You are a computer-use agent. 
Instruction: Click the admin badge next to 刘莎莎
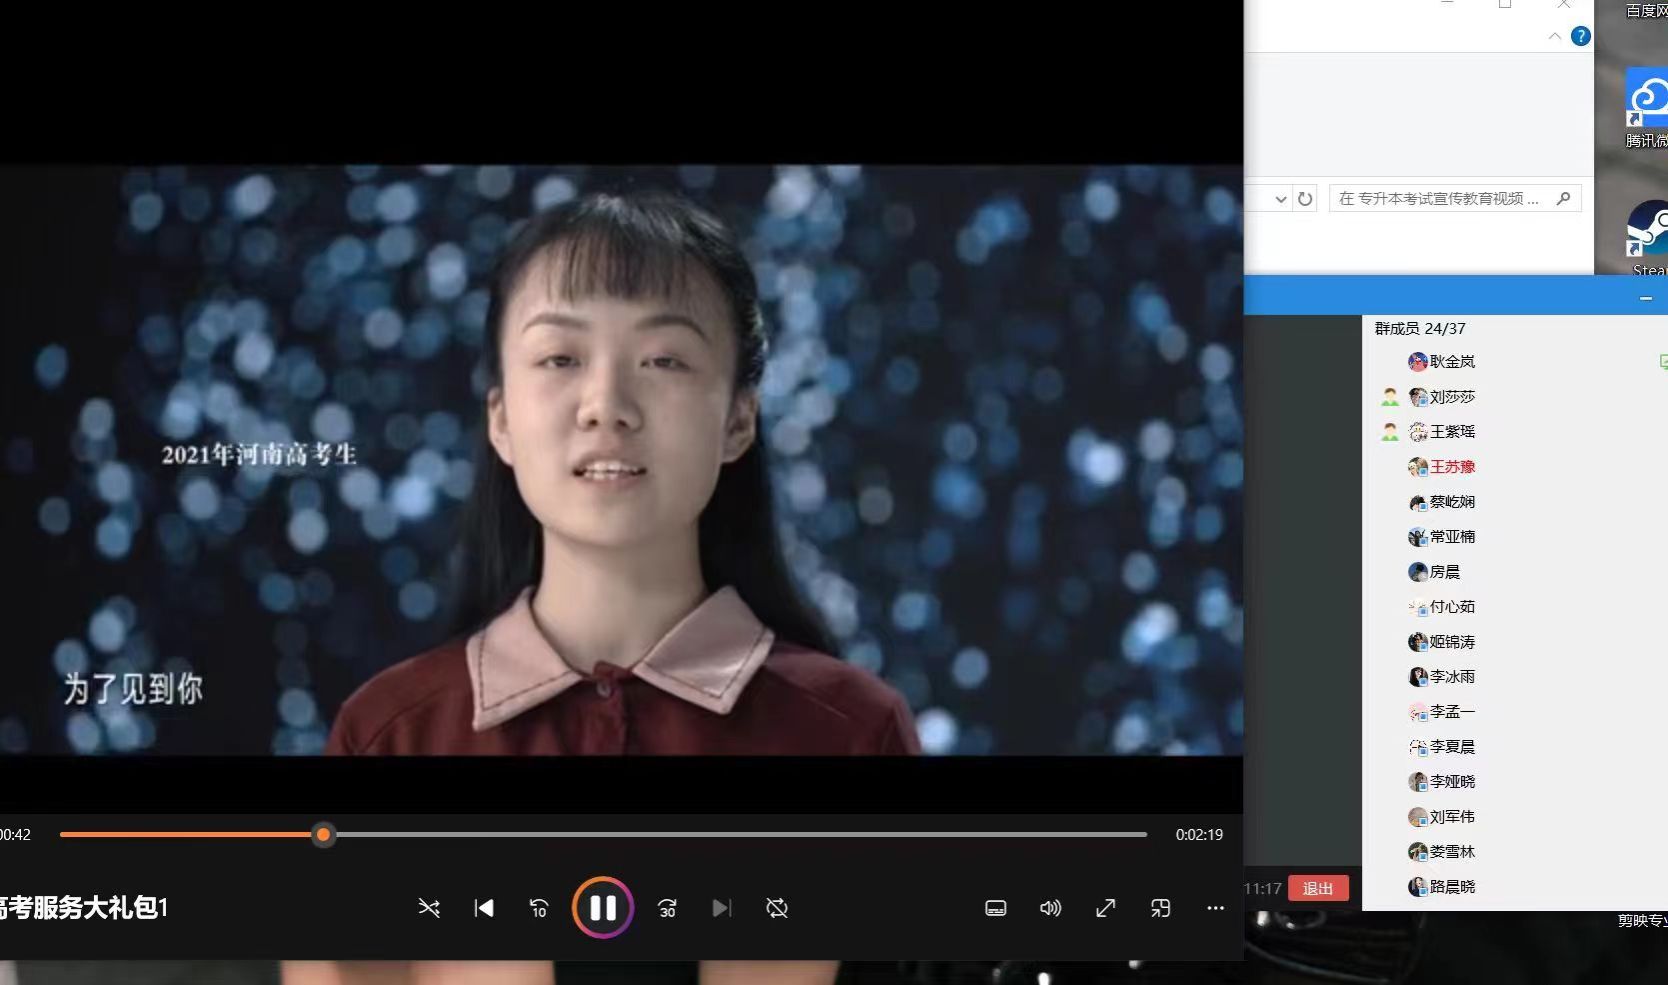tap(1390, 397)
